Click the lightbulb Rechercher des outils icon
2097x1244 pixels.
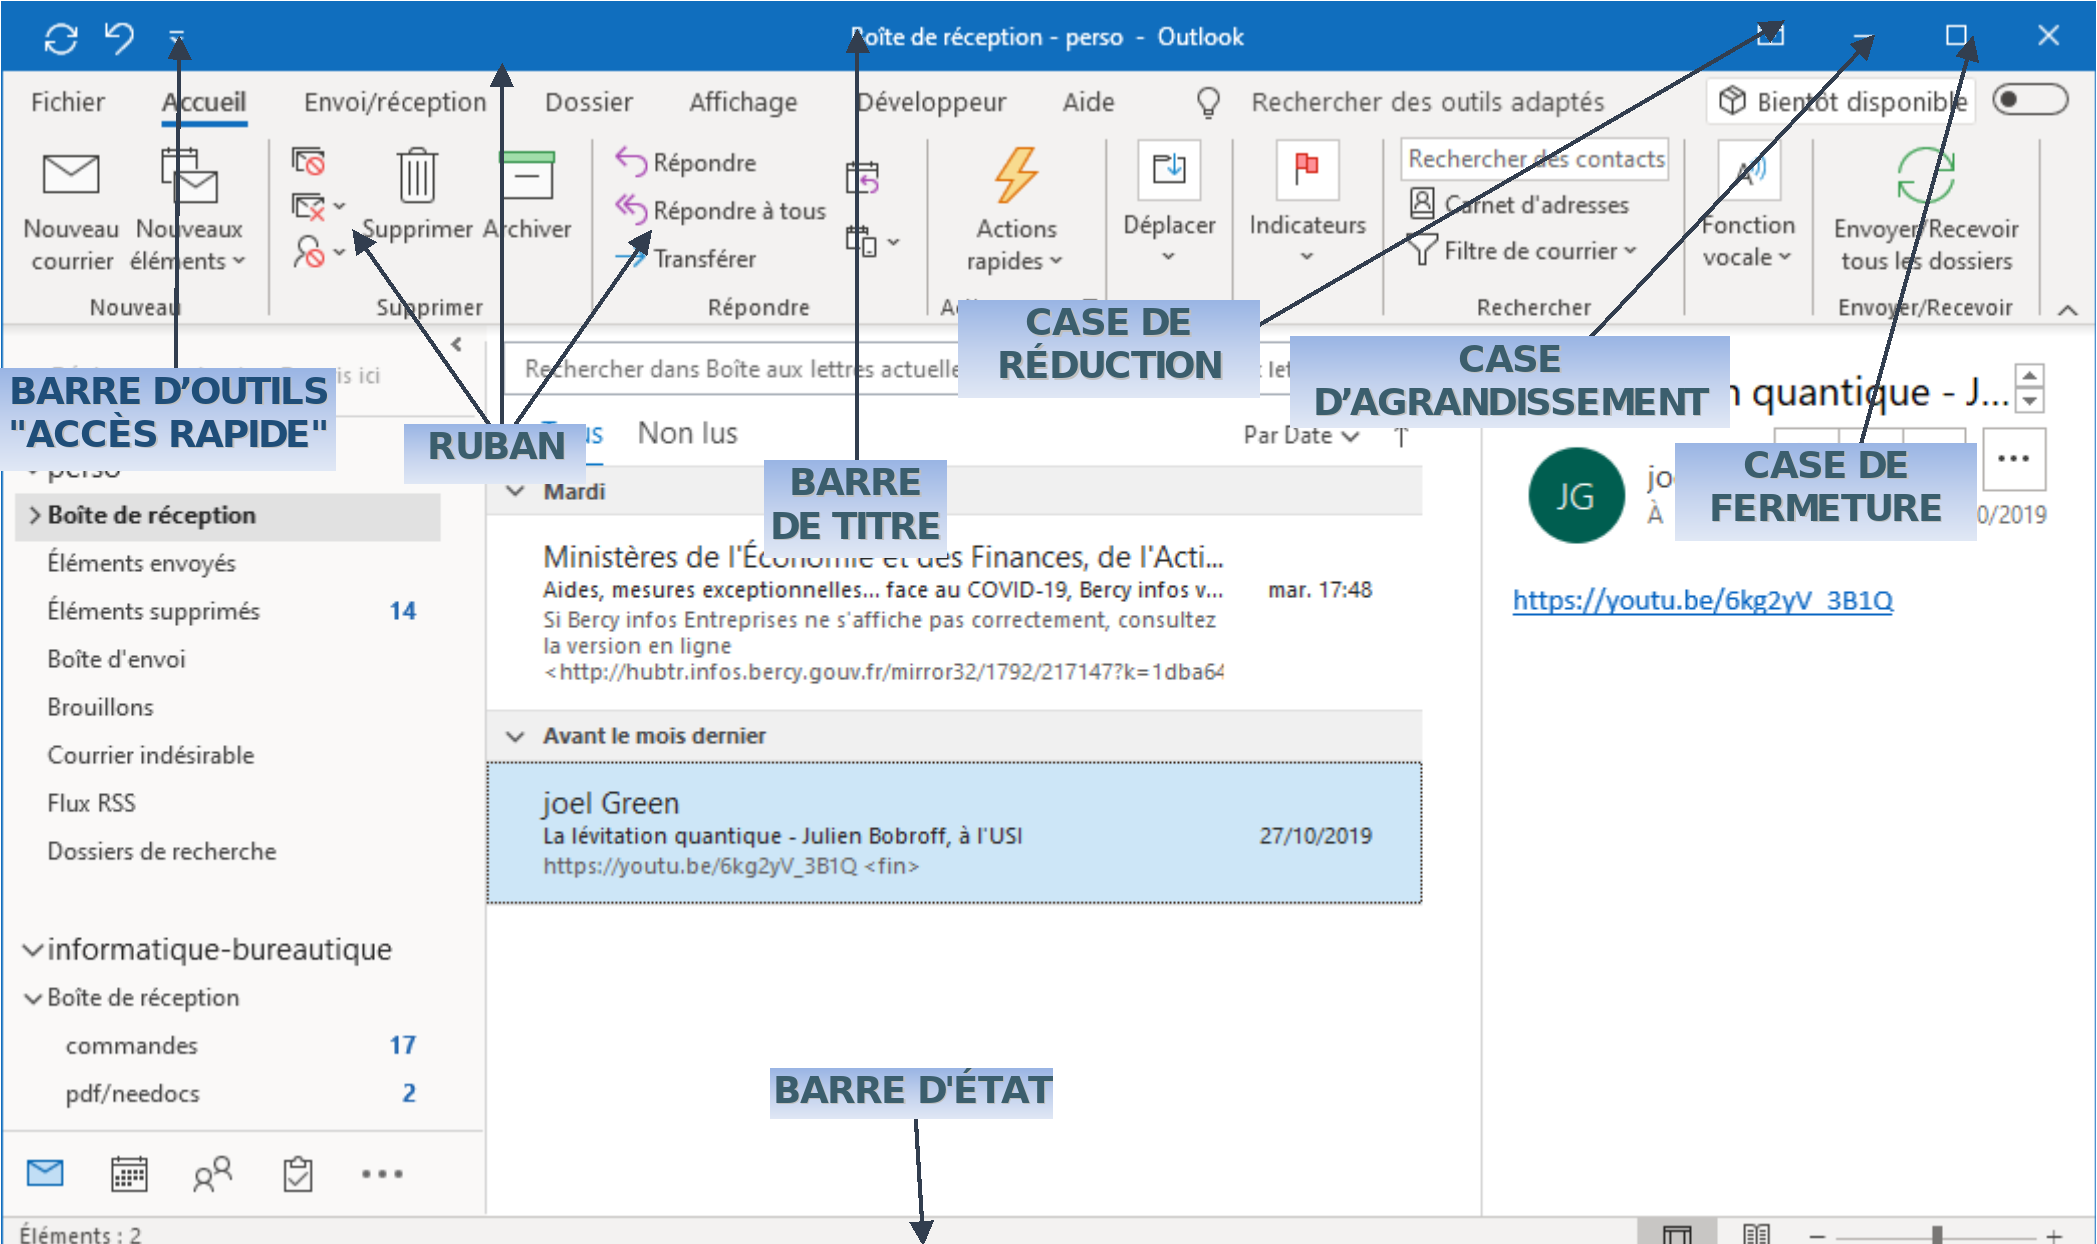click(1208, 101)
